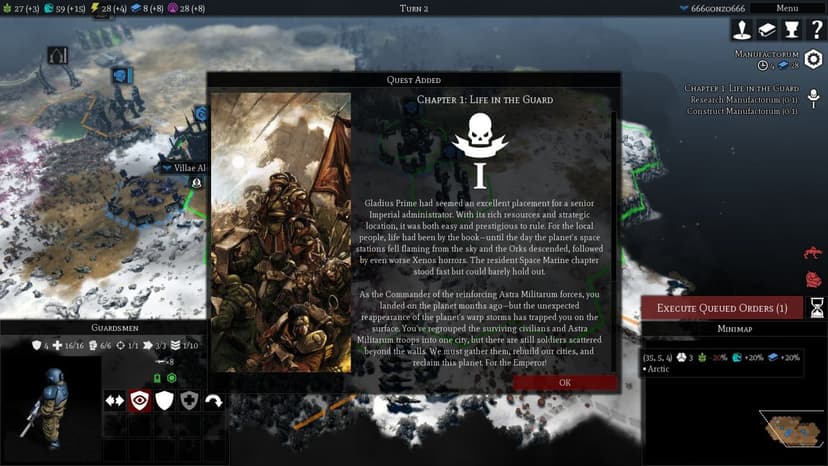Click the green battery trait icon
The image size is (828, 466).
(157, 378)
